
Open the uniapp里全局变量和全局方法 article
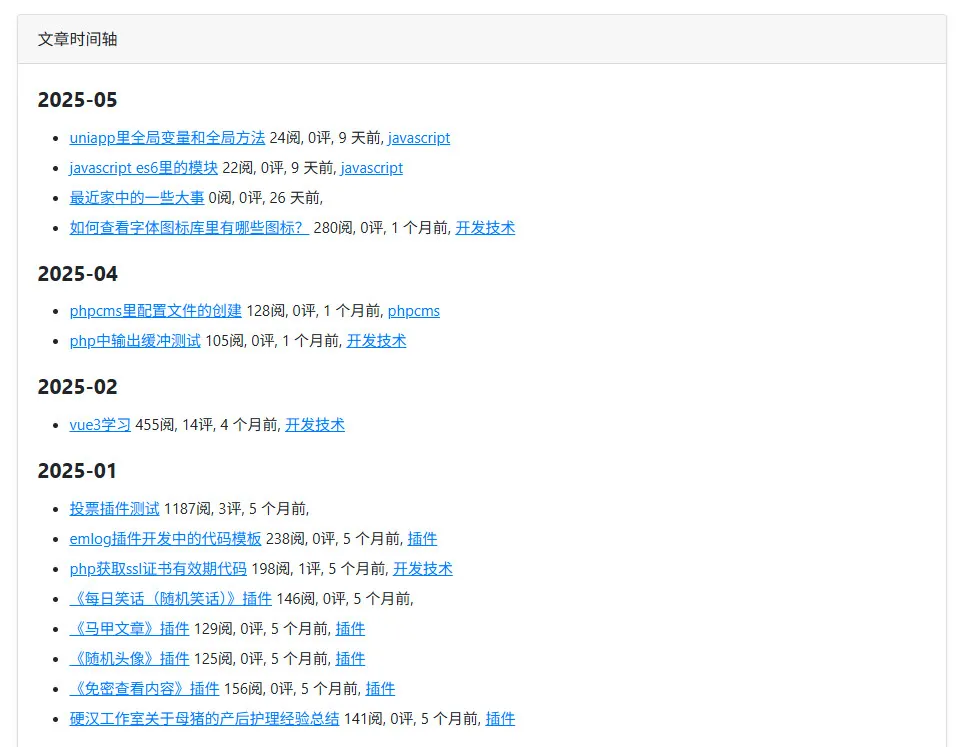[167, 138]
